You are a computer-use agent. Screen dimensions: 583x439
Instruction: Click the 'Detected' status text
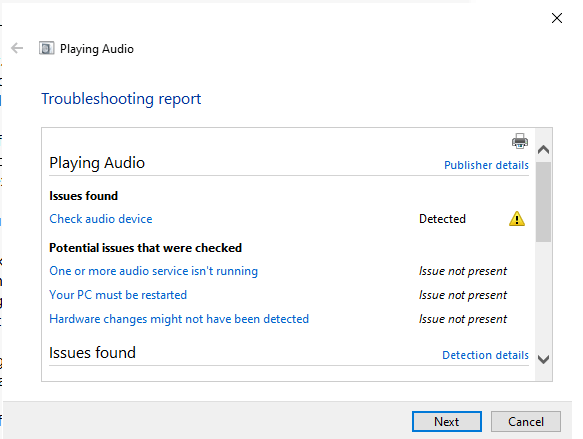click(x=442, y=219)
